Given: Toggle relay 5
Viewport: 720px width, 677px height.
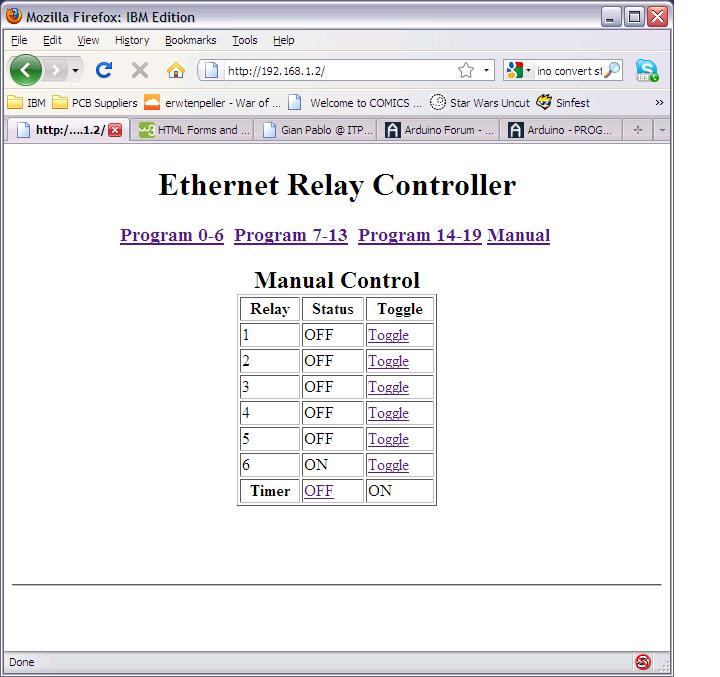Looking at the screenshot, I should click(x=388, y=439).
